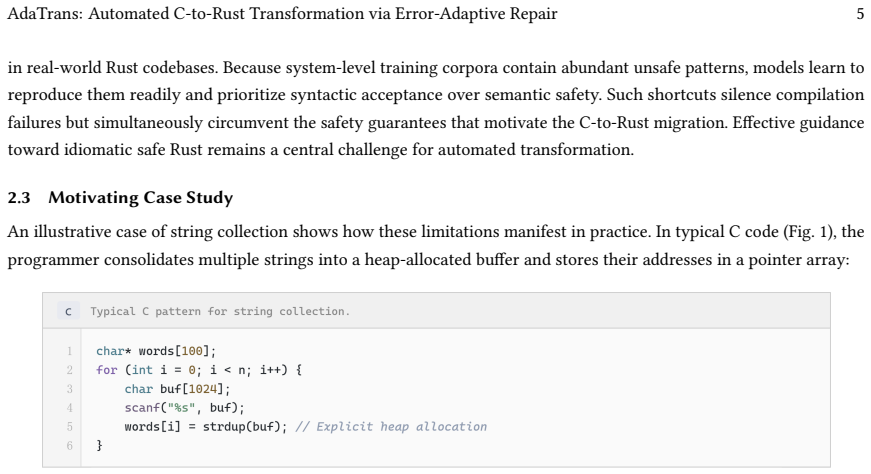Click the section number 2.3
Image resolution: width=871 pixels, height=474 pixels.
coord(19,198)
